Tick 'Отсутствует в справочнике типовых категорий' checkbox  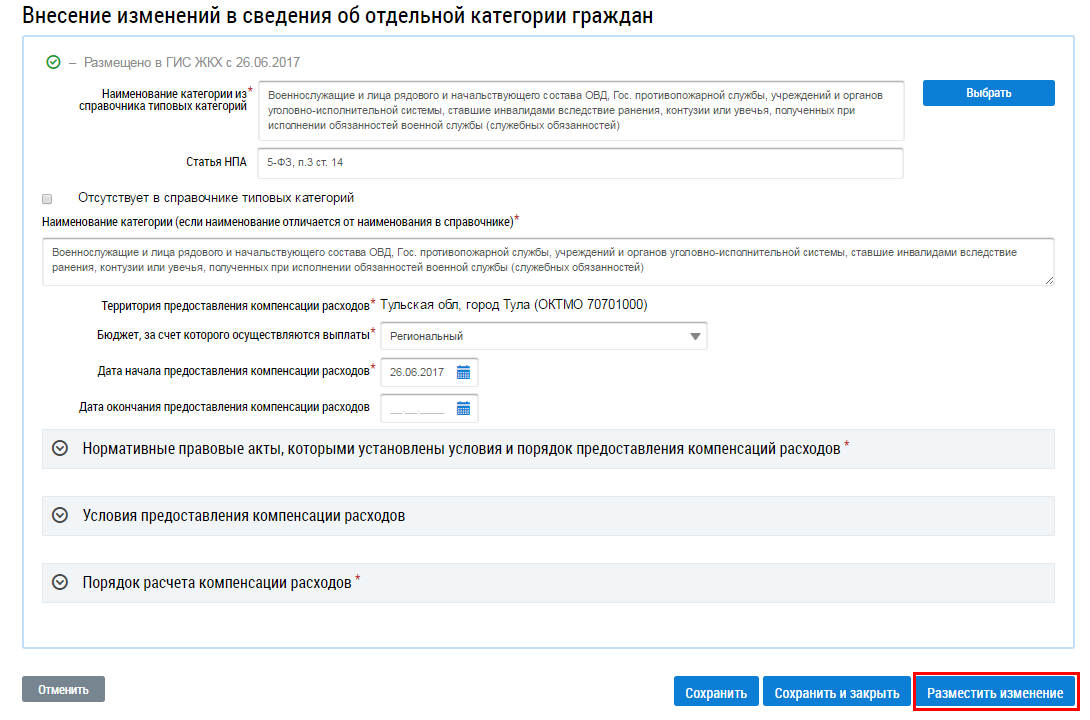pos(47,198)
